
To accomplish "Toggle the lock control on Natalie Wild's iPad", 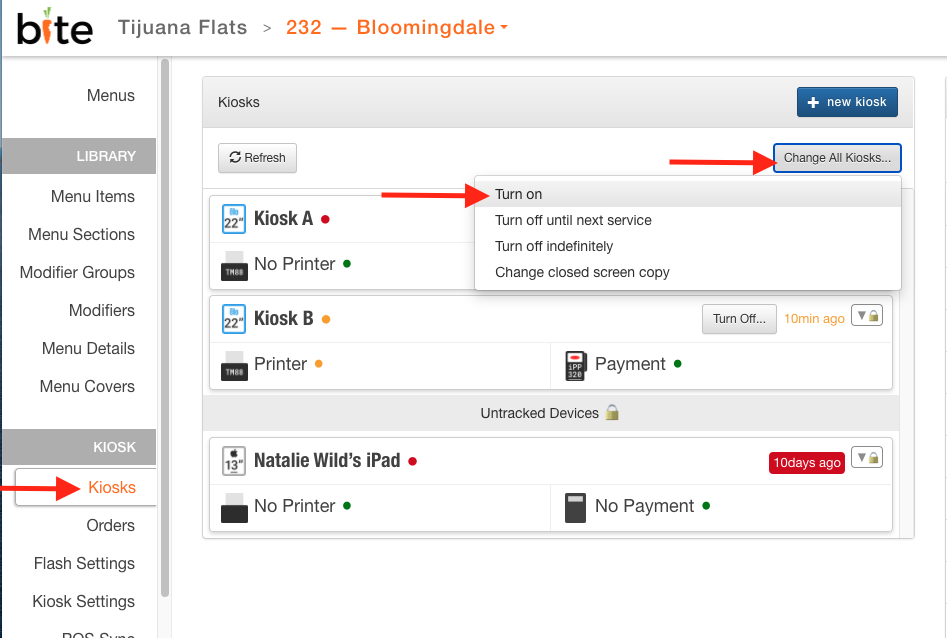I will [x=866, y=458].
